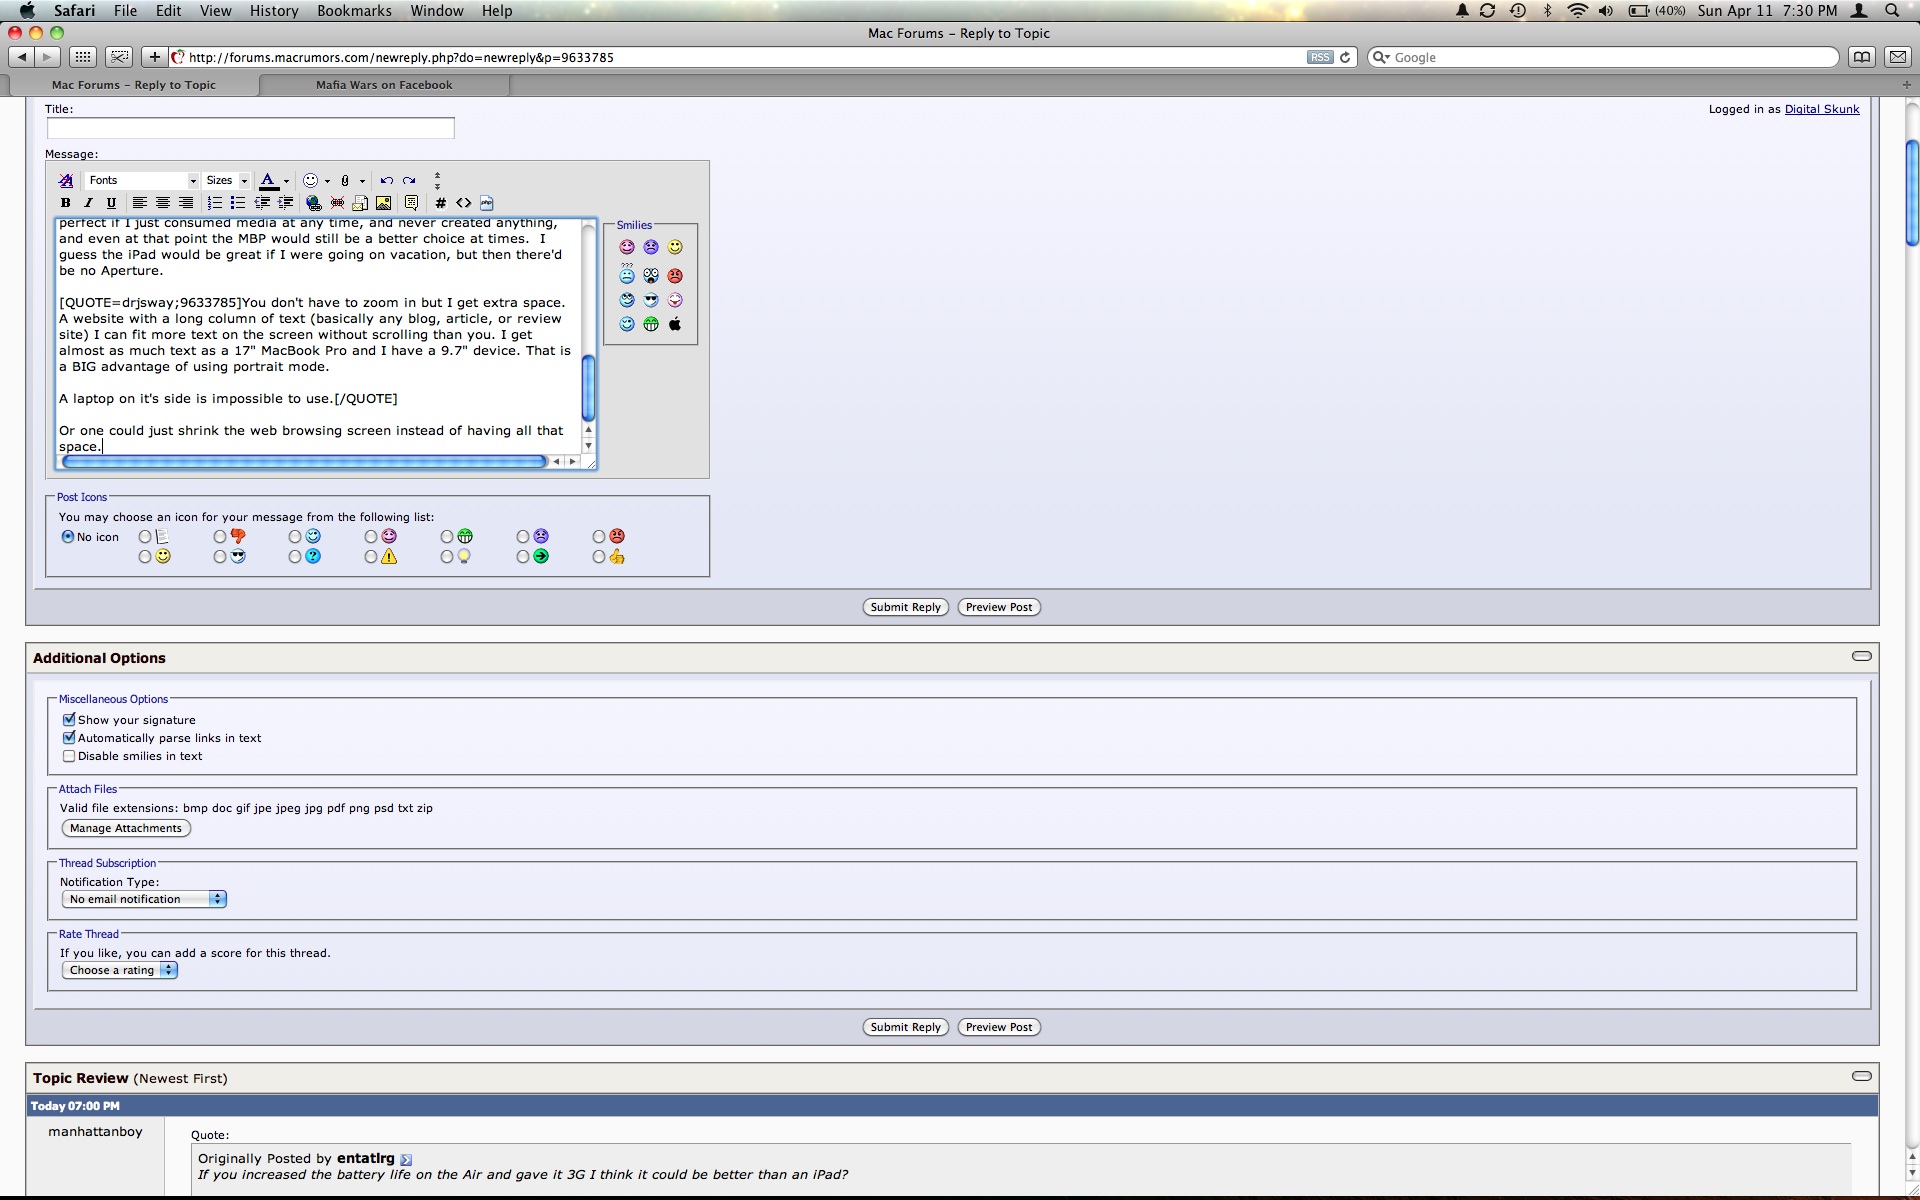Click Safari's Show Top Sites grid icon
Image resolution: width=1920 pixels, height=1200 pixels.
point(83,57)
